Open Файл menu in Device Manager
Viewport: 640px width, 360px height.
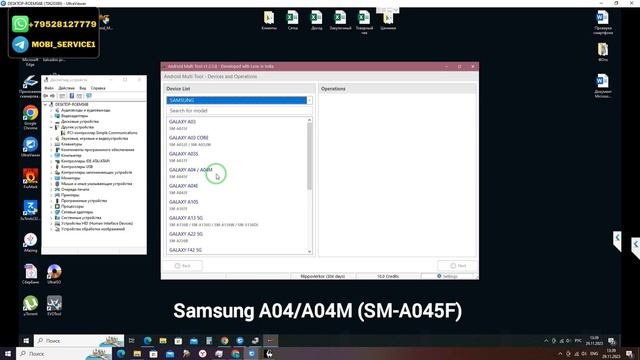[x=49, y=88]
